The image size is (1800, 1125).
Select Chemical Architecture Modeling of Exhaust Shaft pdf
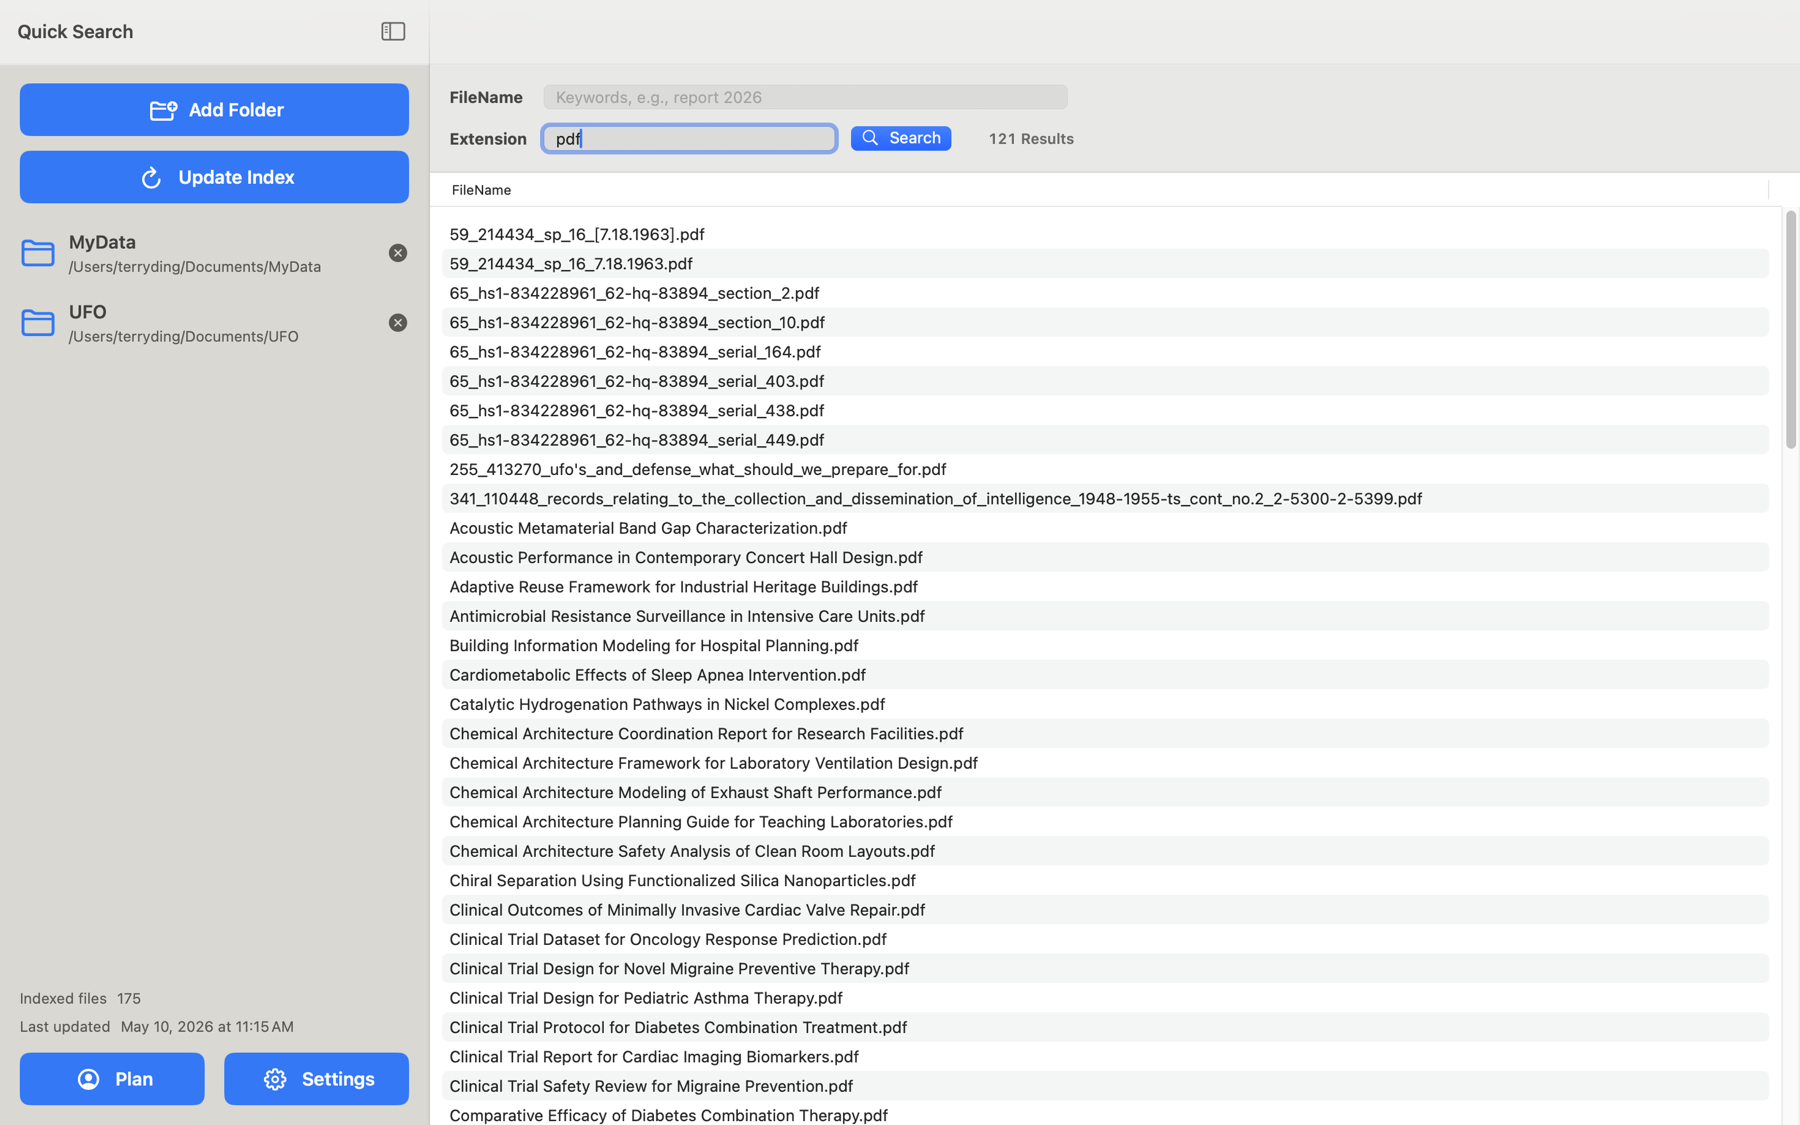pos(1105,793)
